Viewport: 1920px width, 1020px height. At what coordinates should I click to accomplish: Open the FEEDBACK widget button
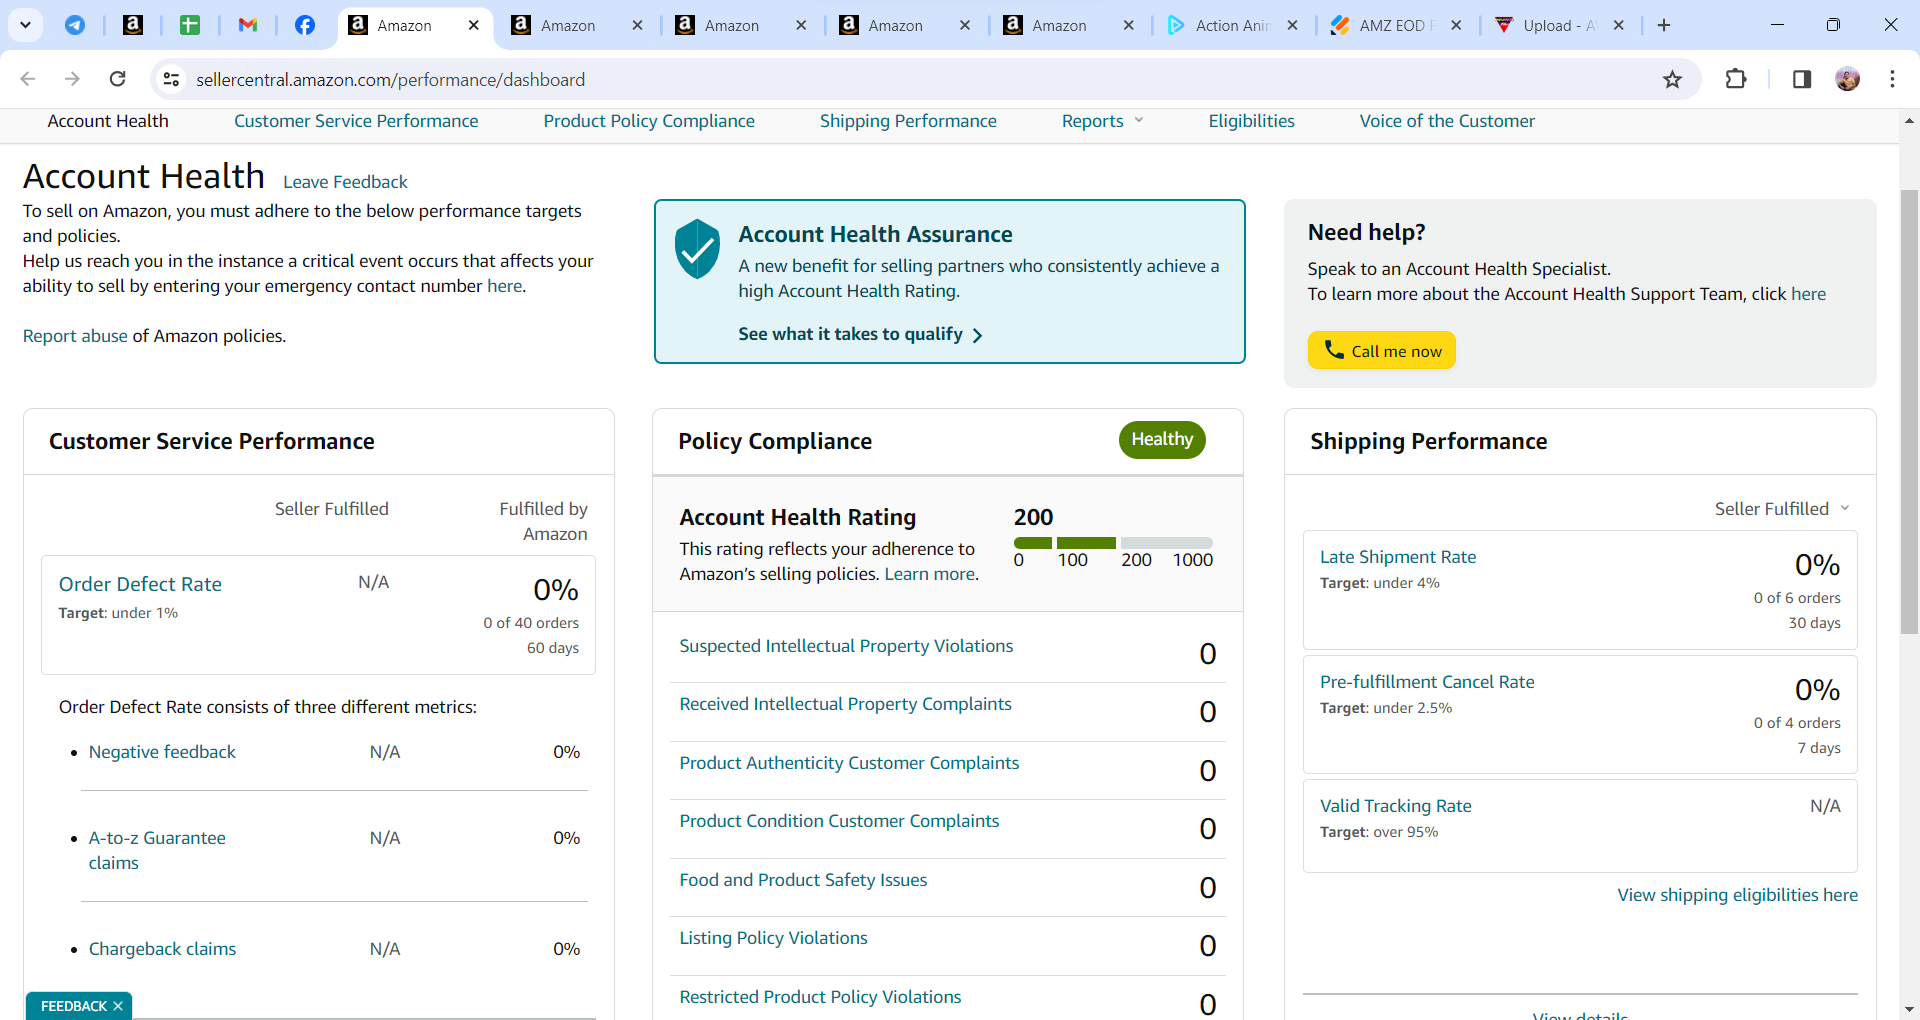point(73,1006)
